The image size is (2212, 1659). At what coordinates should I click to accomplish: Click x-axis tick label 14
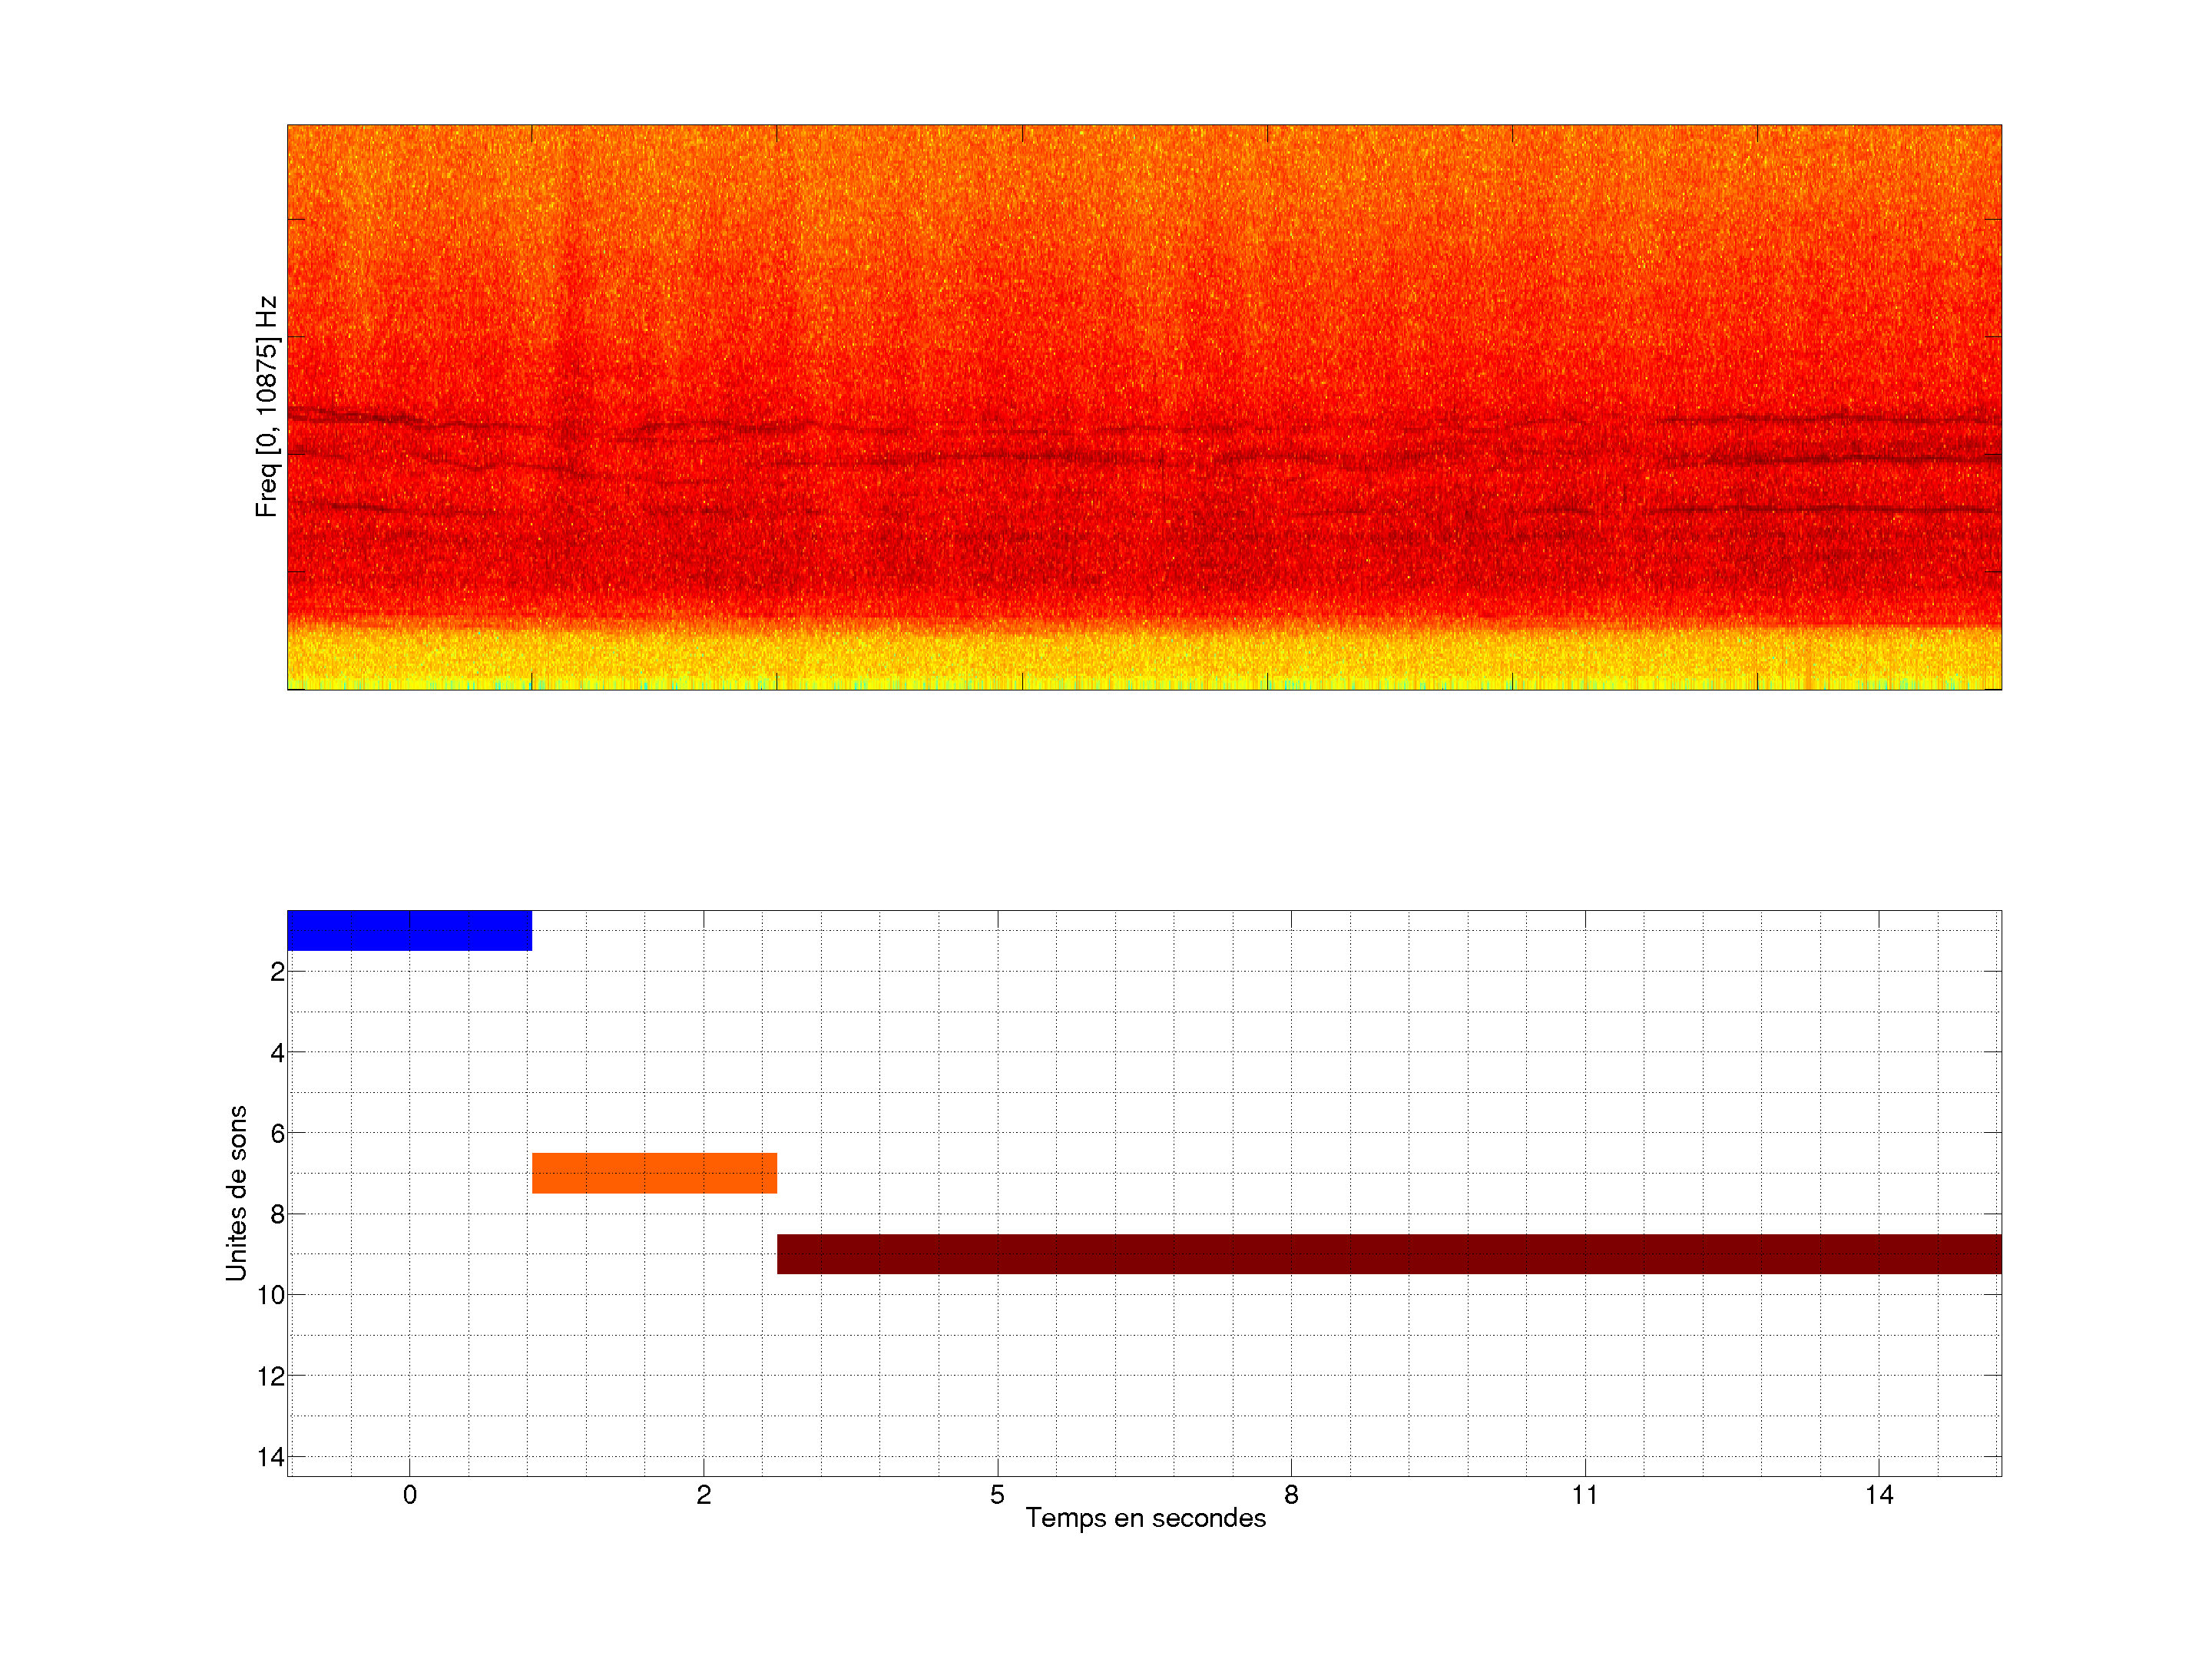click(1879, 1495)
